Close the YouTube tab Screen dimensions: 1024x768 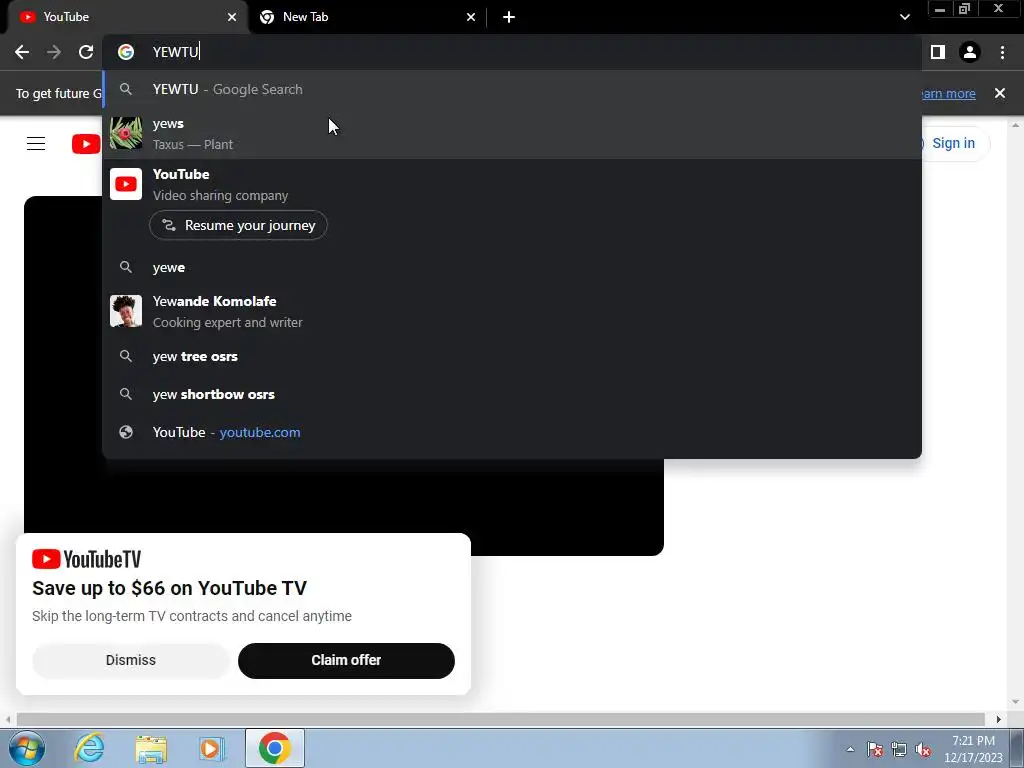232,17
